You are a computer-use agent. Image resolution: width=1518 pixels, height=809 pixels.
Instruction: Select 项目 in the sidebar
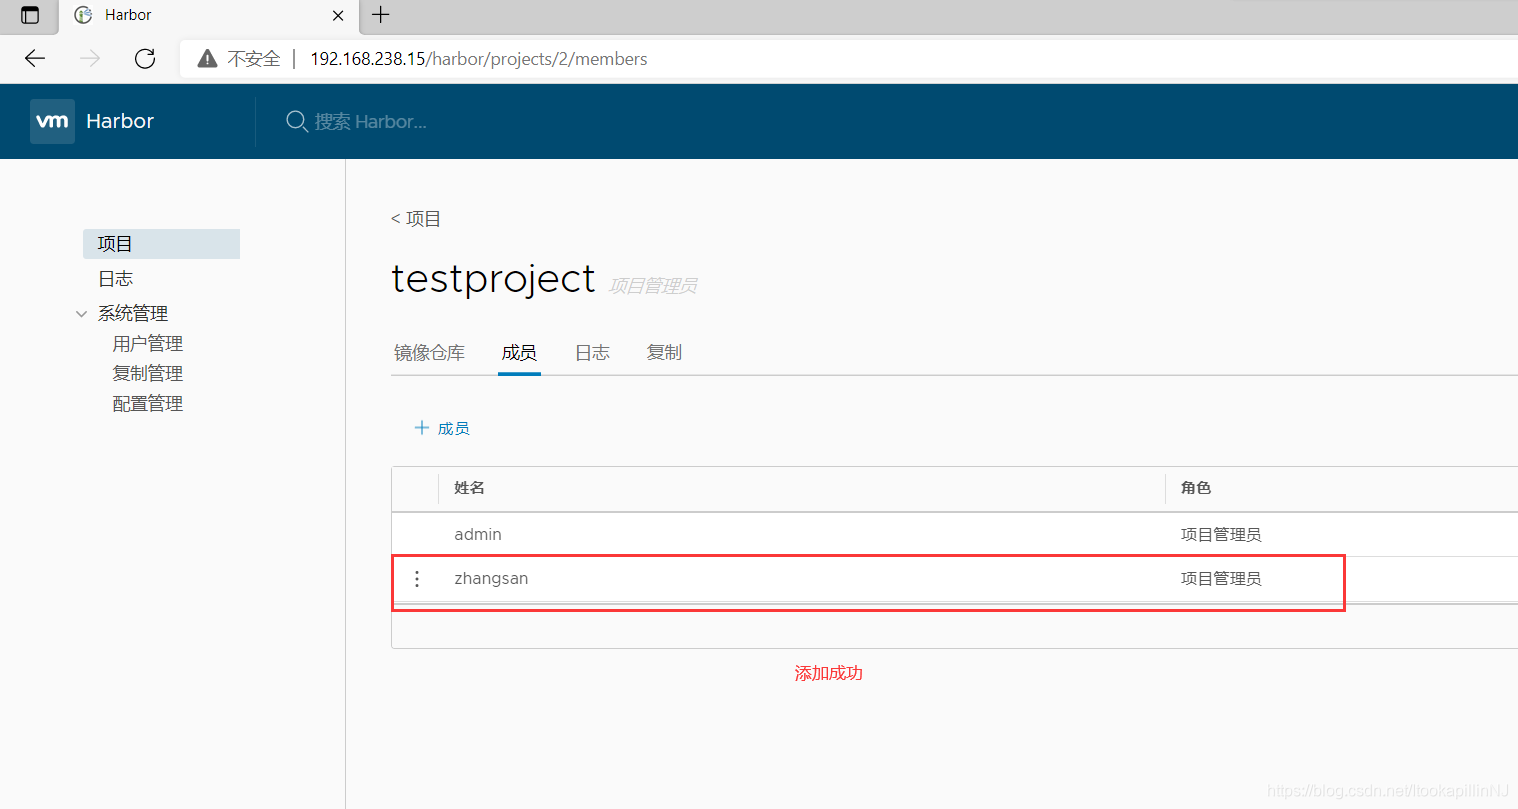click(x=161, y=244)
